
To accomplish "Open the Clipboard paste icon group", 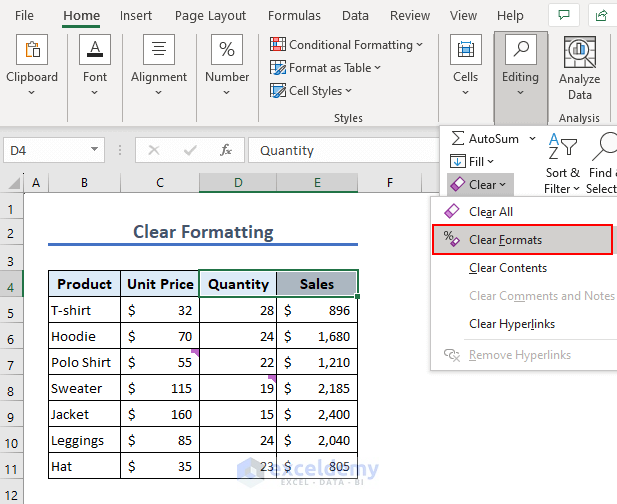I will tap(32, 50).
